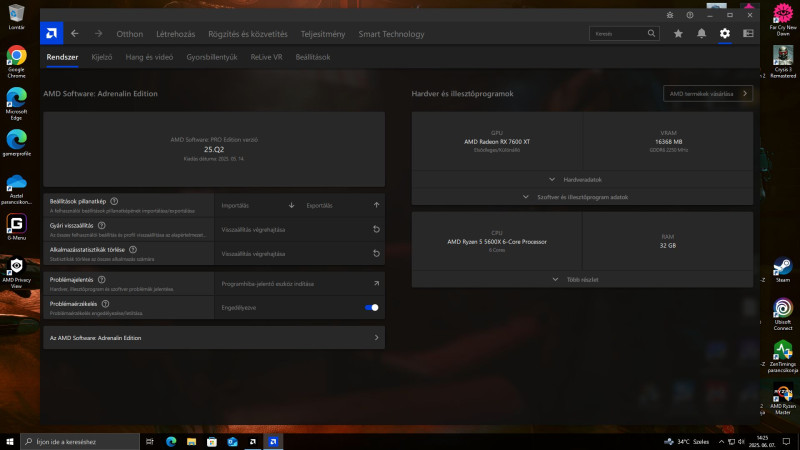The image size is (800, 450).
Task: Click reset icon for Alkalmazásstatisztikák törlése
Action: [x=377, y=254]
